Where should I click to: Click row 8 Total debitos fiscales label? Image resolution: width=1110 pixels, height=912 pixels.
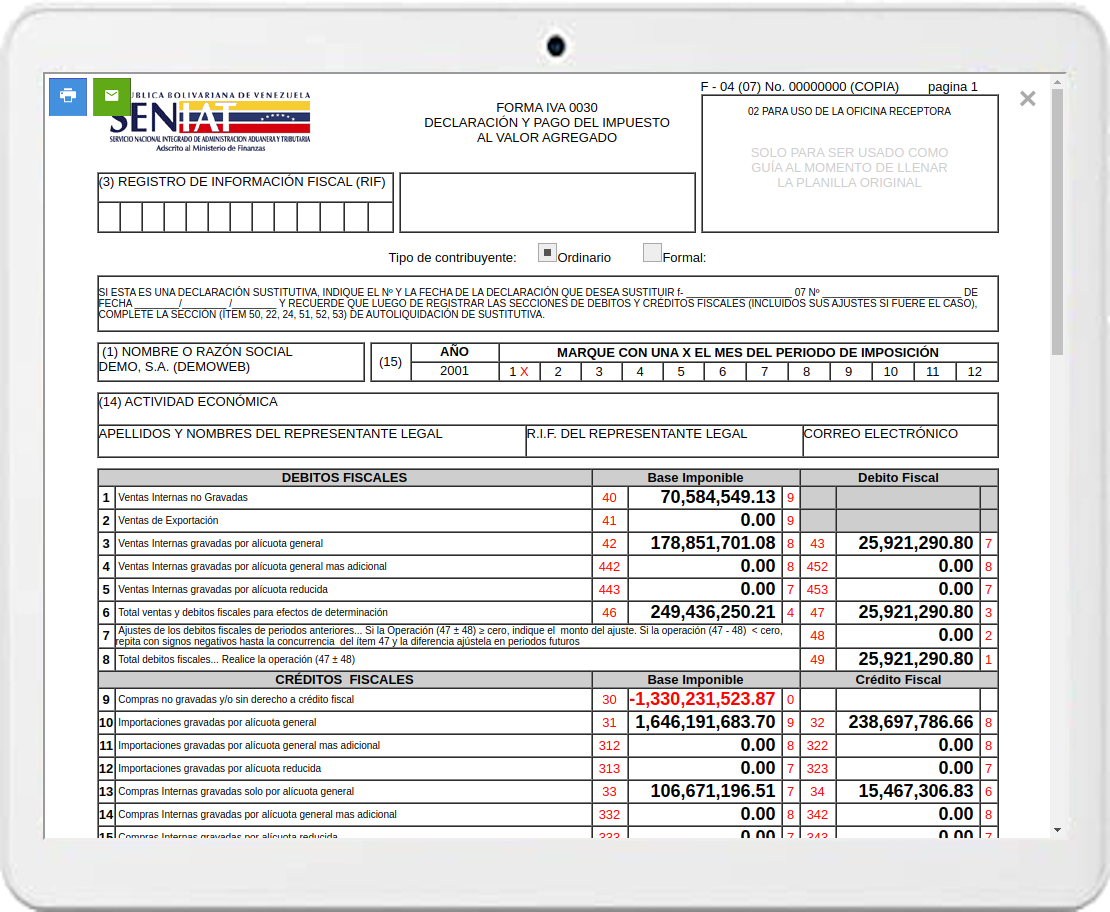click(236, 659)
